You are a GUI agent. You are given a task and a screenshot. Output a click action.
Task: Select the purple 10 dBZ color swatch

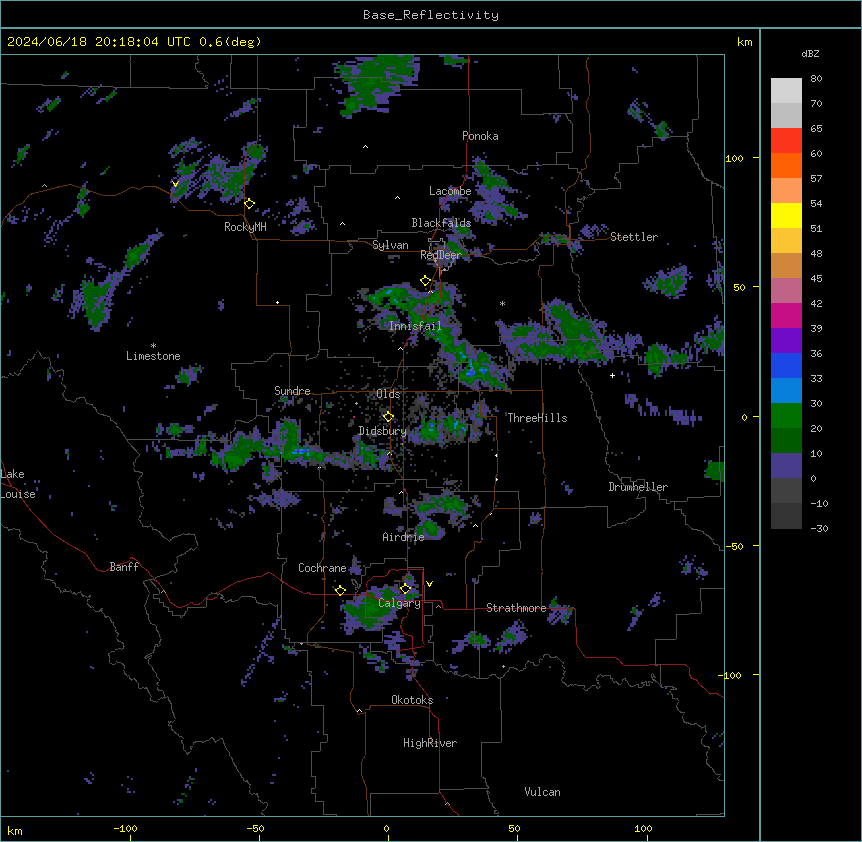(786, 466)
